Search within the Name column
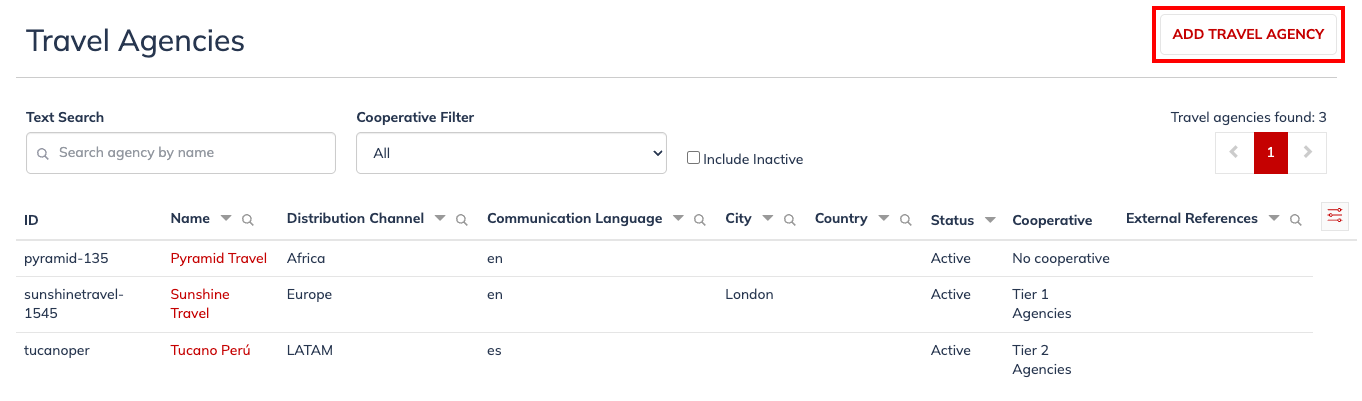The width and height of the screenshot is (1362, 401). 247,220
